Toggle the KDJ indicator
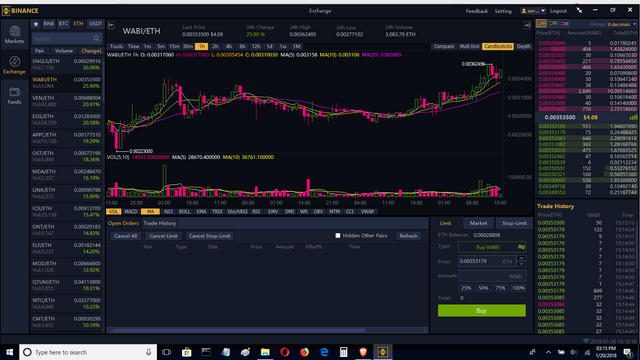Viewport: 640px width, 360px height. (168, 211)
